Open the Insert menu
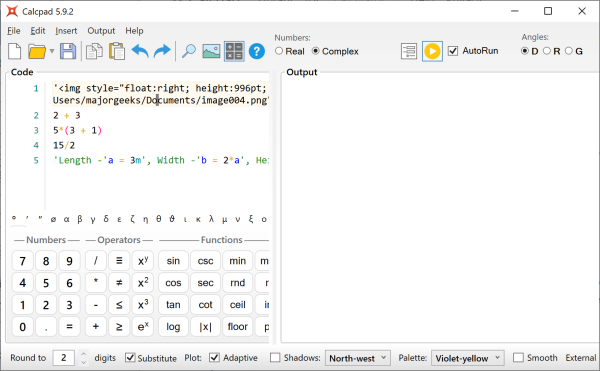Viewport: 600px width, 371px height. (x=66, y=31)
